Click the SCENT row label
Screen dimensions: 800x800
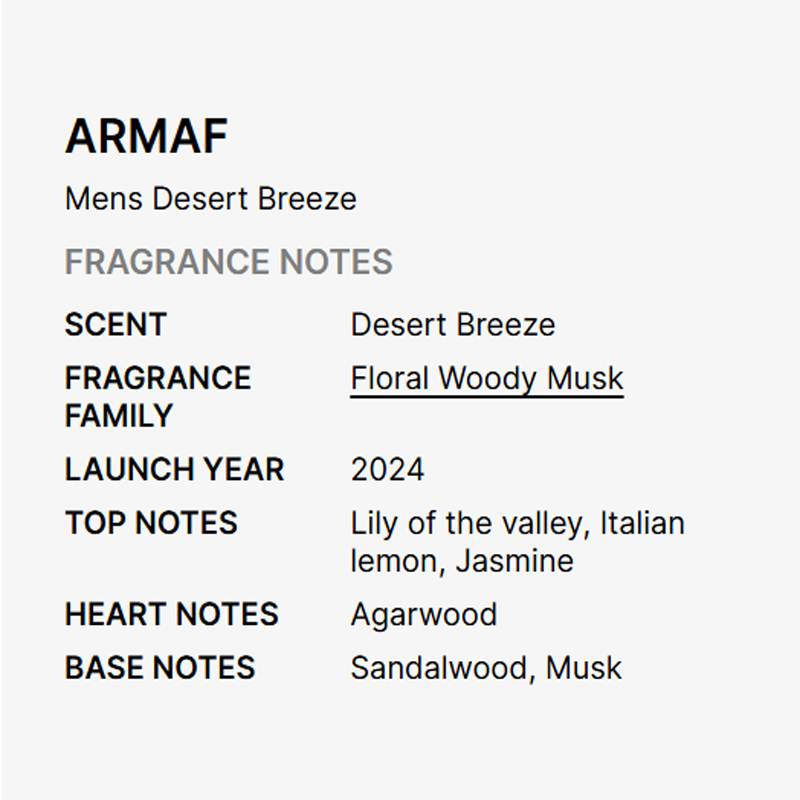pyautogui.click(x=115, y=325)
